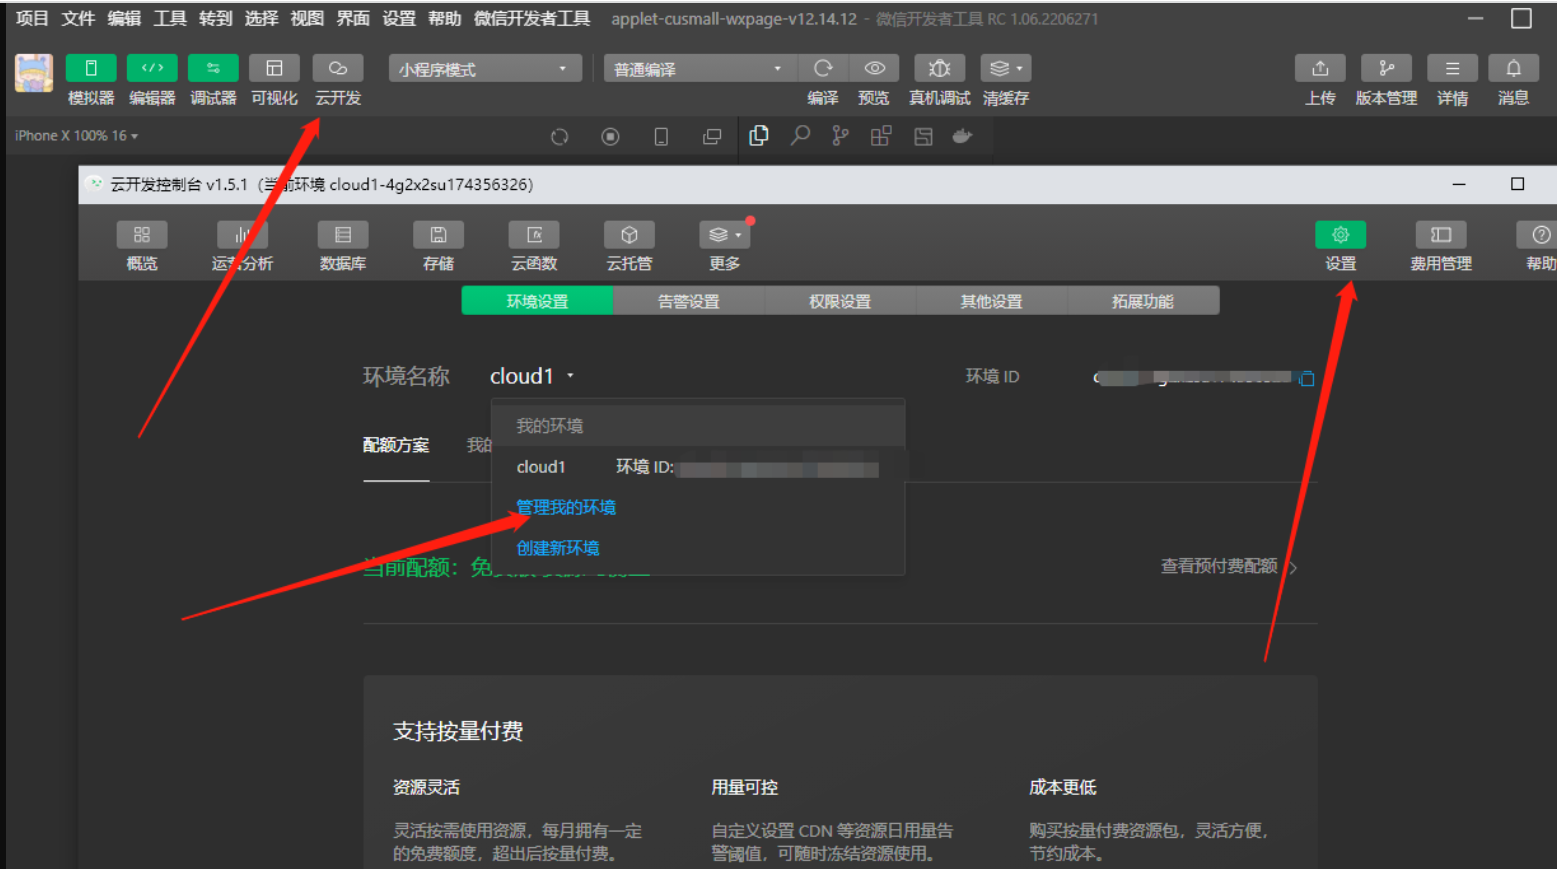Open 云函数 cloud functions panel
Screen dimensions: 1557x869
point(534,236)
